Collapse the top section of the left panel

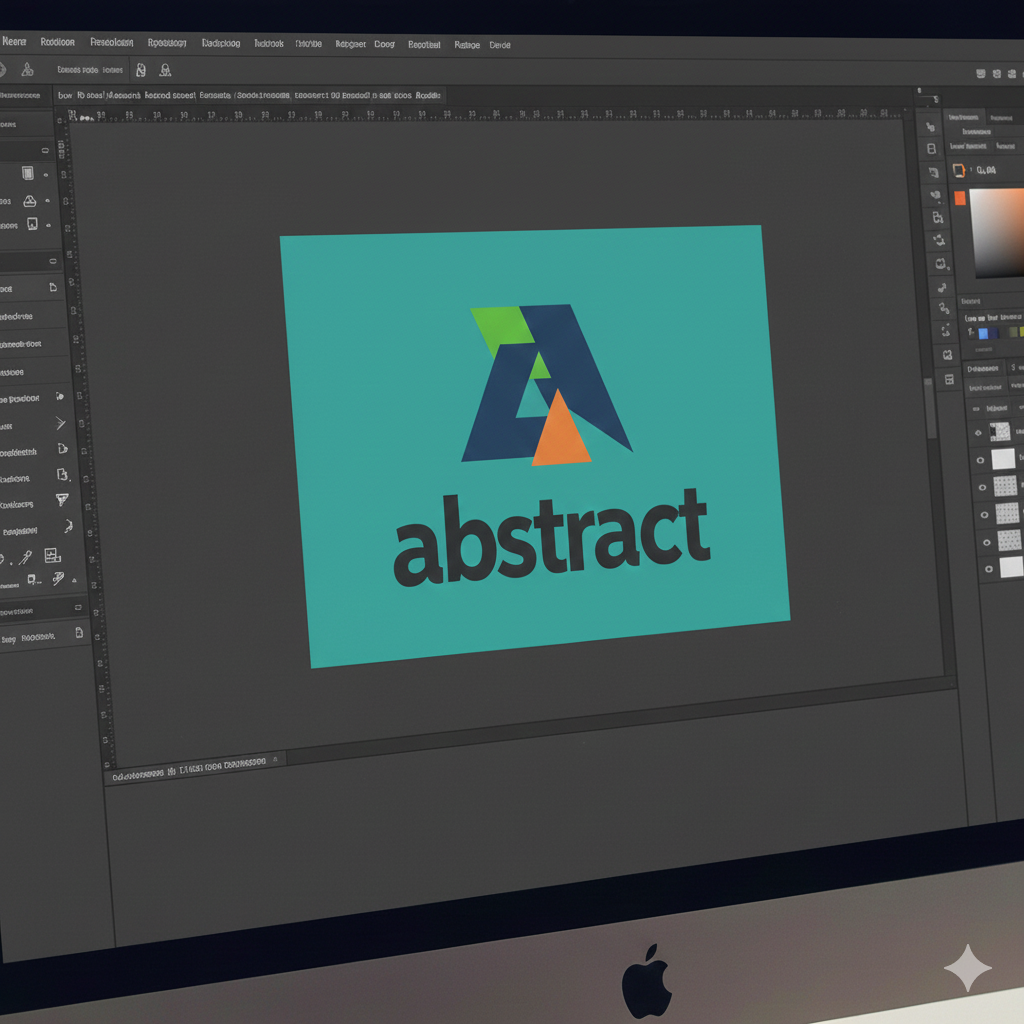(45, 150)
